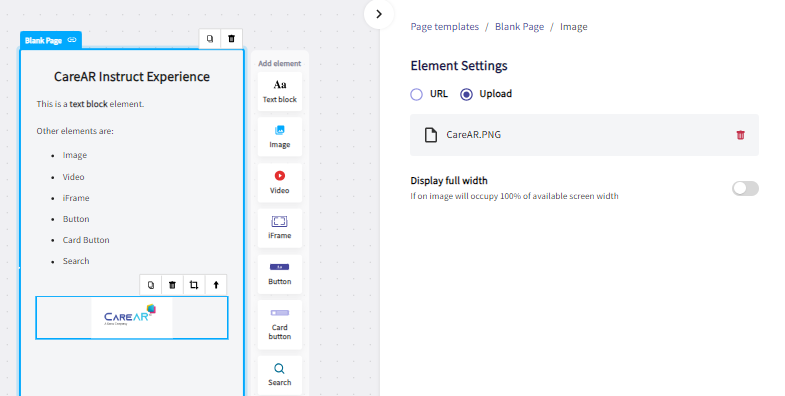The image size is (785, 396).
Task: Add a Video element
Action: tap(279, 182)
